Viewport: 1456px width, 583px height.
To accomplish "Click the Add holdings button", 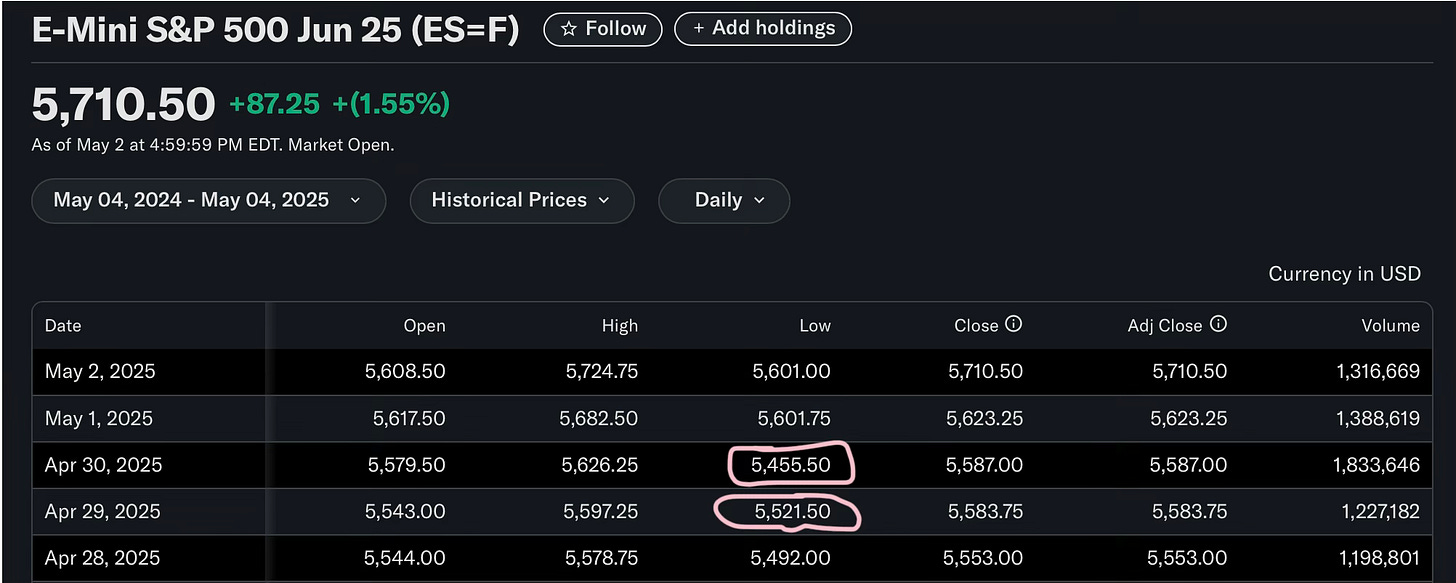I will 763,29.
